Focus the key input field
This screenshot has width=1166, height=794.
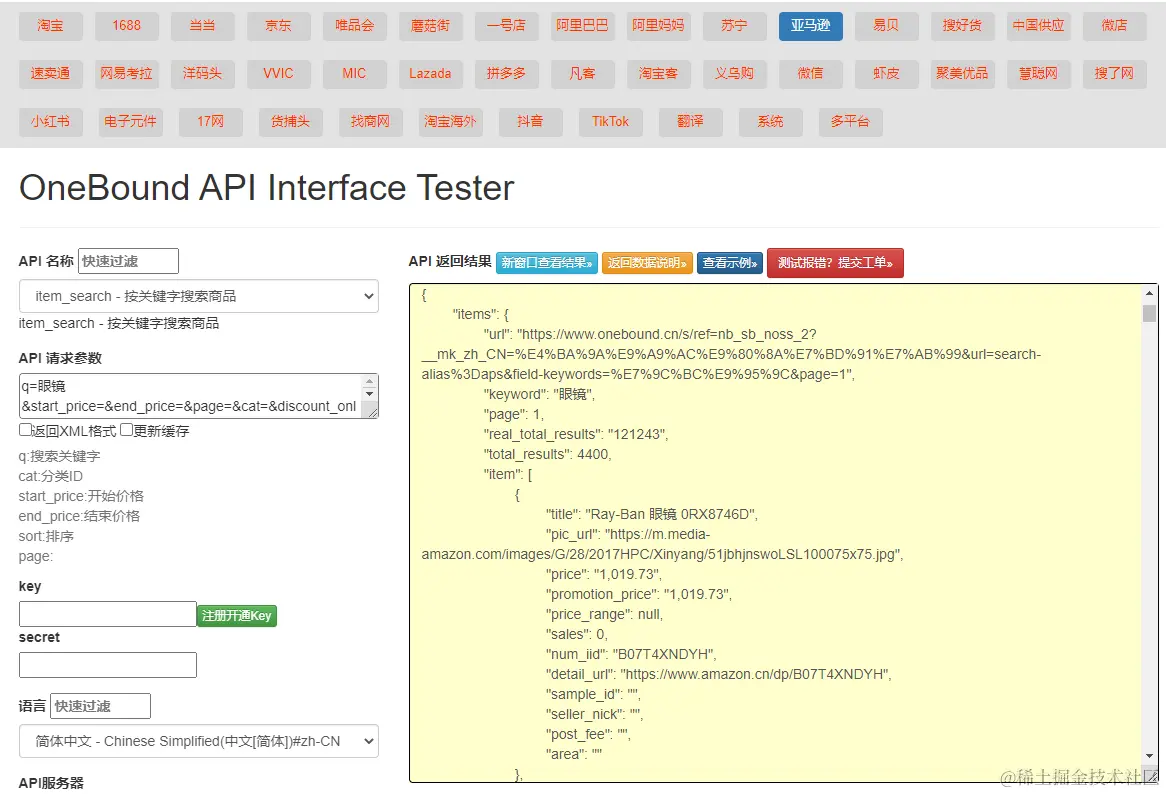coord(107,614)
